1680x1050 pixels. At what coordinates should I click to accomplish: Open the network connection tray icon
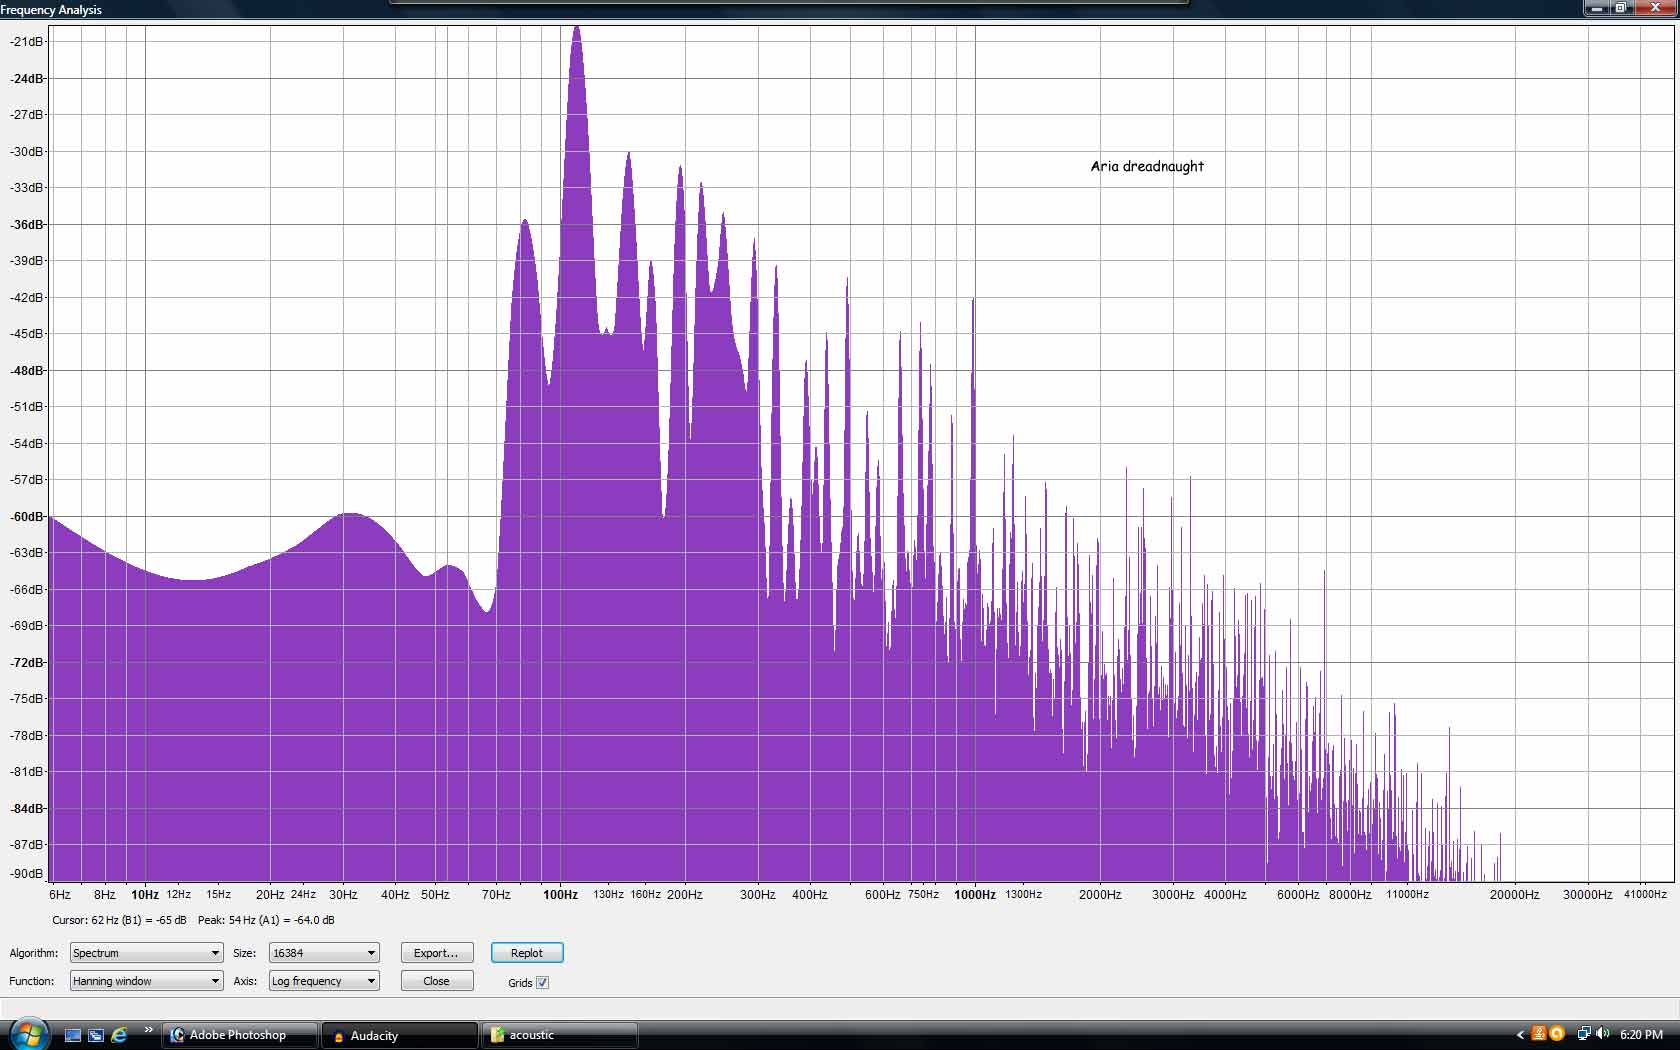click(x=1584, y=1034)
